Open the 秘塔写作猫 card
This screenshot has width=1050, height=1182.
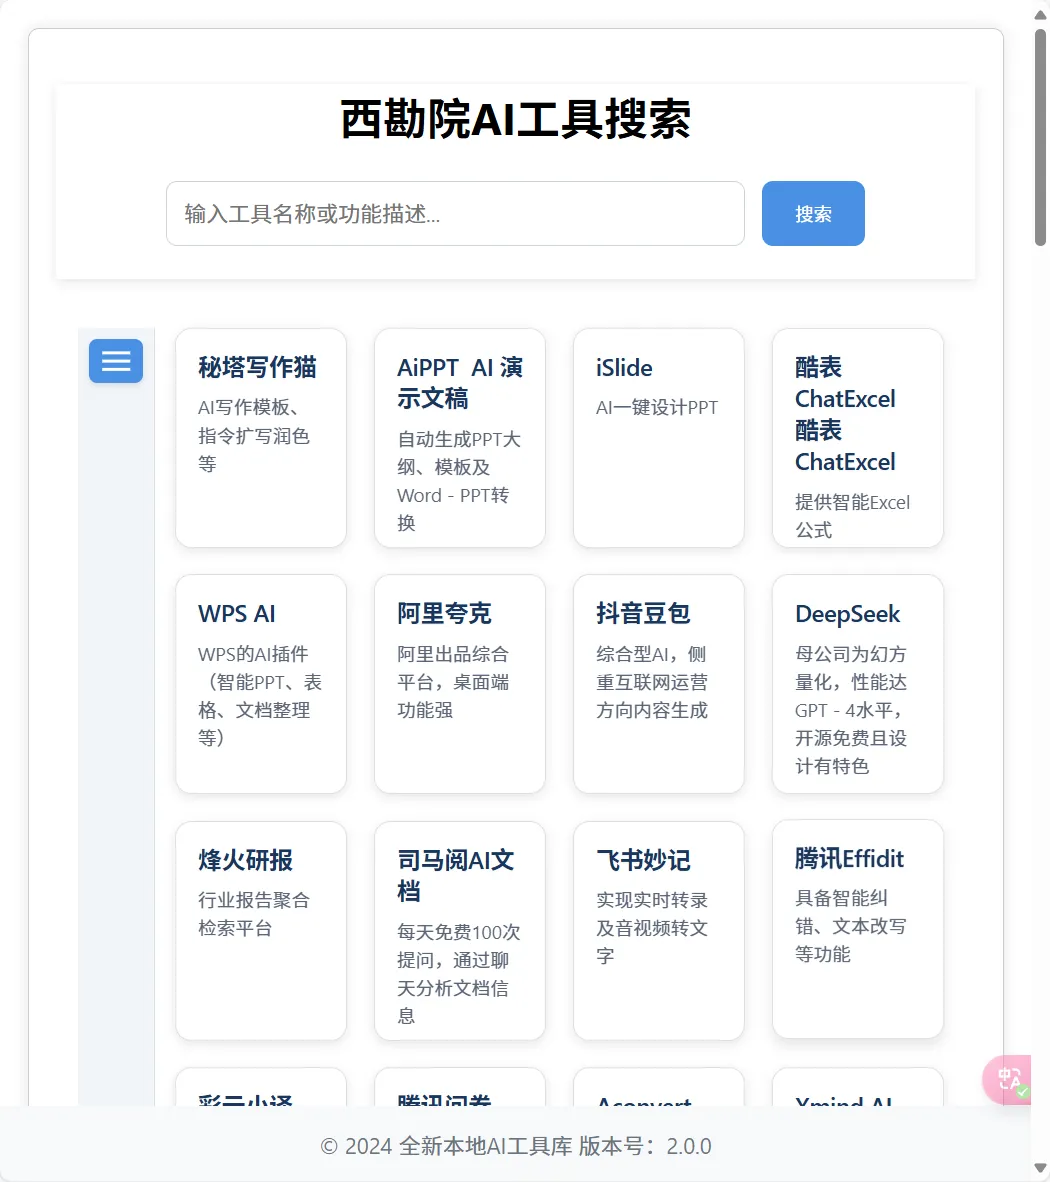(261, 438)
